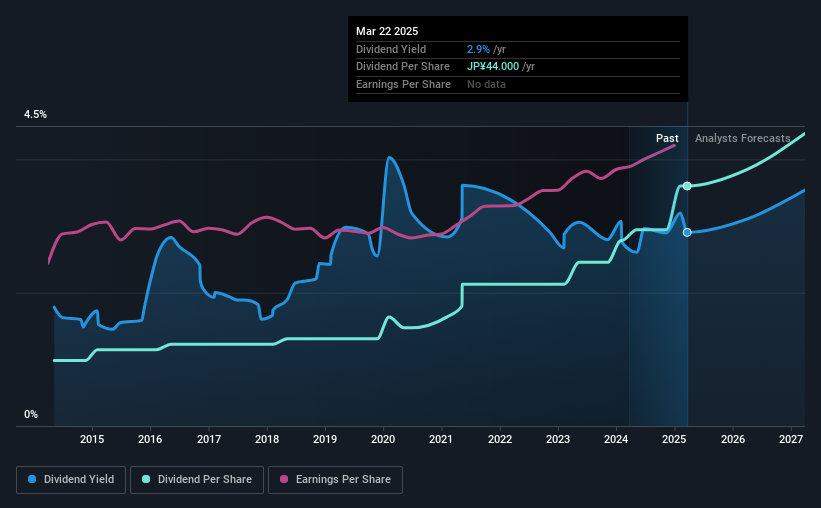Click the tooltip's Earnings Per Share row label

point(403,84)
